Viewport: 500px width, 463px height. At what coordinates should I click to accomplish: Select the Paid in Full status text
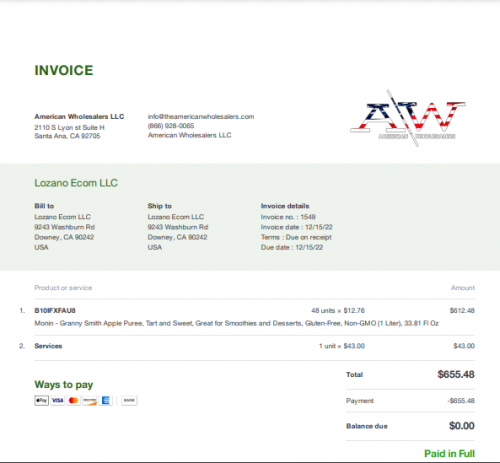tap(449, 454)
